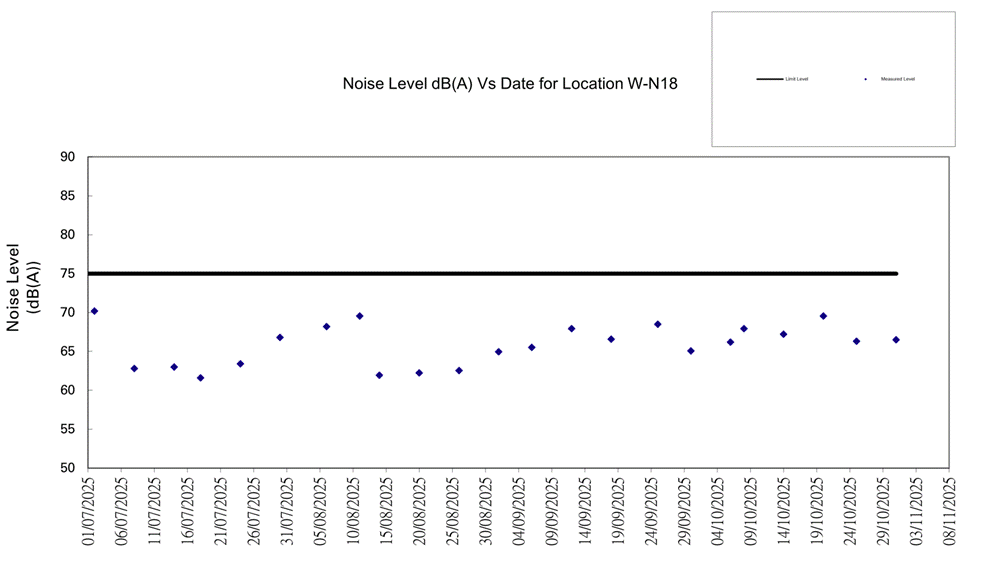Viewport: 984px width, 585px height.
Task: Click the first data point above 70 dB(A)
Action: [94, 311]
